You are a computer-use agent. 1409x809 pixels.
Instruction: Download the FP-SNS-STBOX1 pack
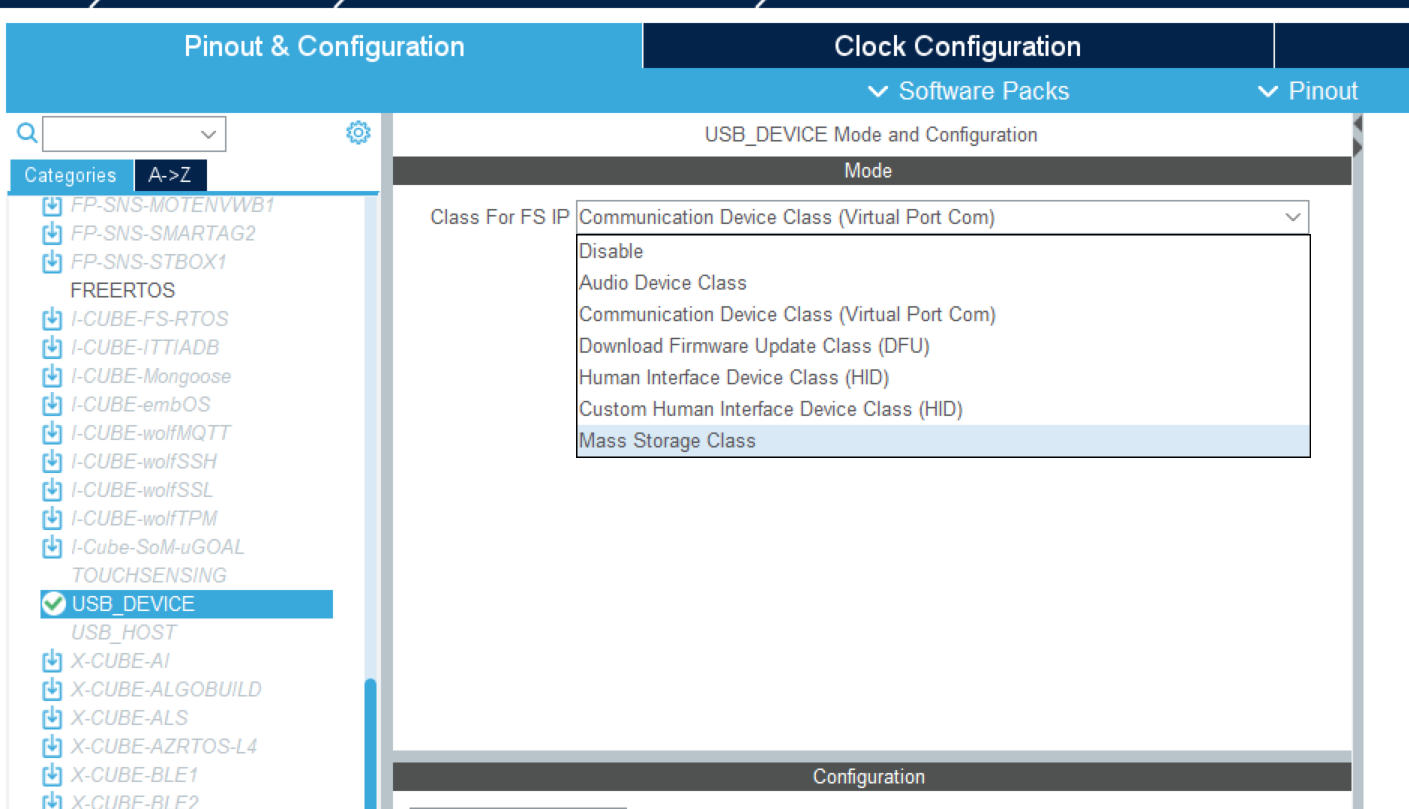click(x=51, y=261)
